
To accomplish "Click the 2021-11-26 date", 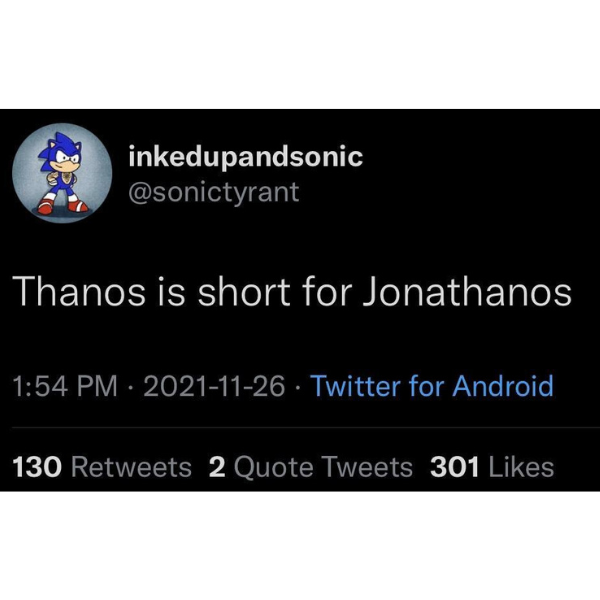I will (x=214, y=386).
